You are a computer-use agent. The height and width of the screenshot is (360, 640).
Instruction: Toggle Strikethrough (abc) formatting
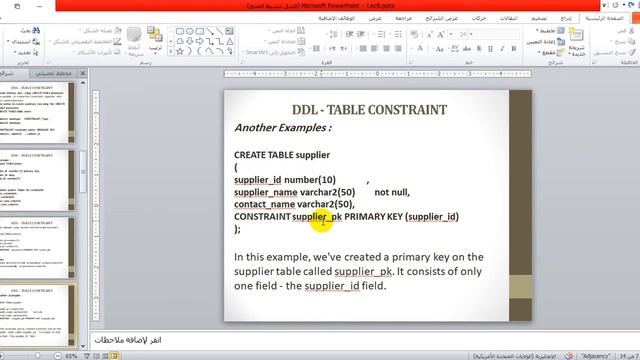pos(467,49)
